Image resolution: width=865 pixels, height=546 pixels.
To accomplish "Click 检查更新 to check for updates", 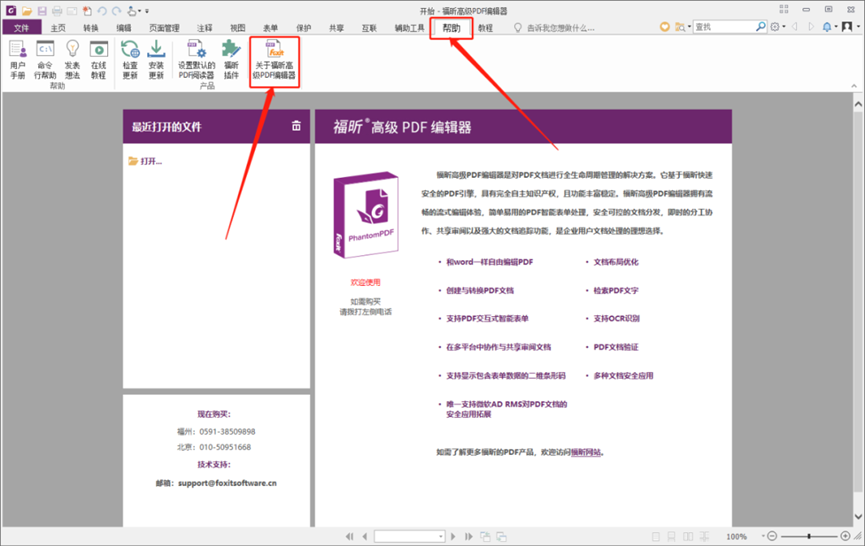I will 130,60.
